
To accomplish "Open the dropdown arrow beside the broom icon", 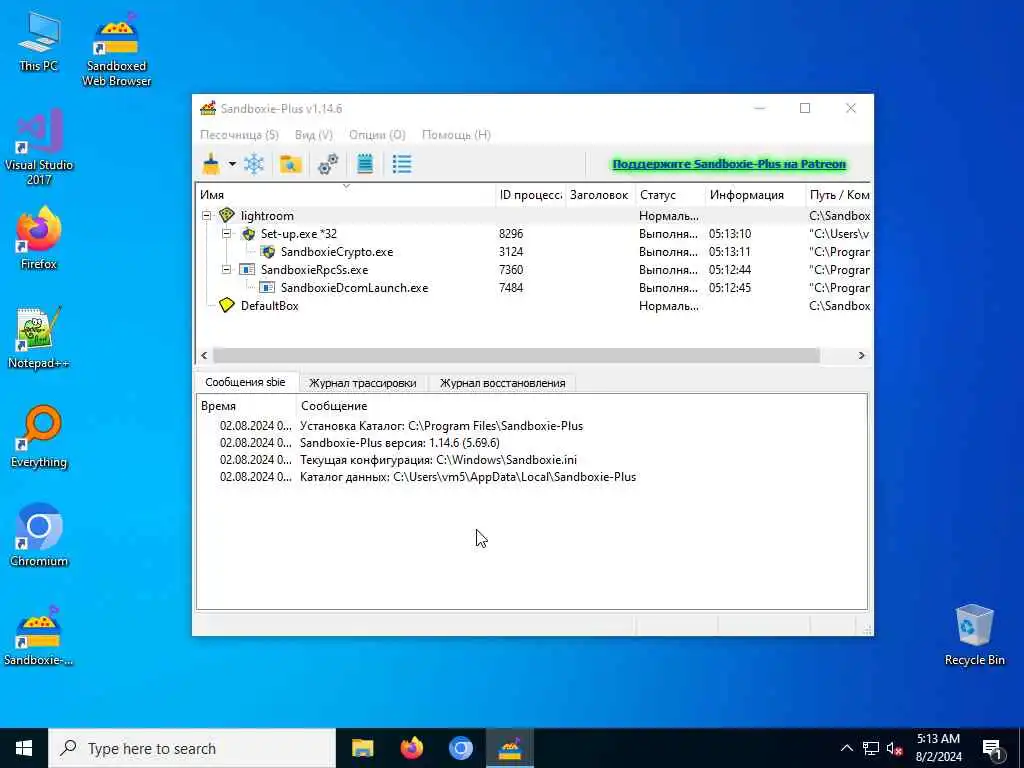I will pos(232,164).
